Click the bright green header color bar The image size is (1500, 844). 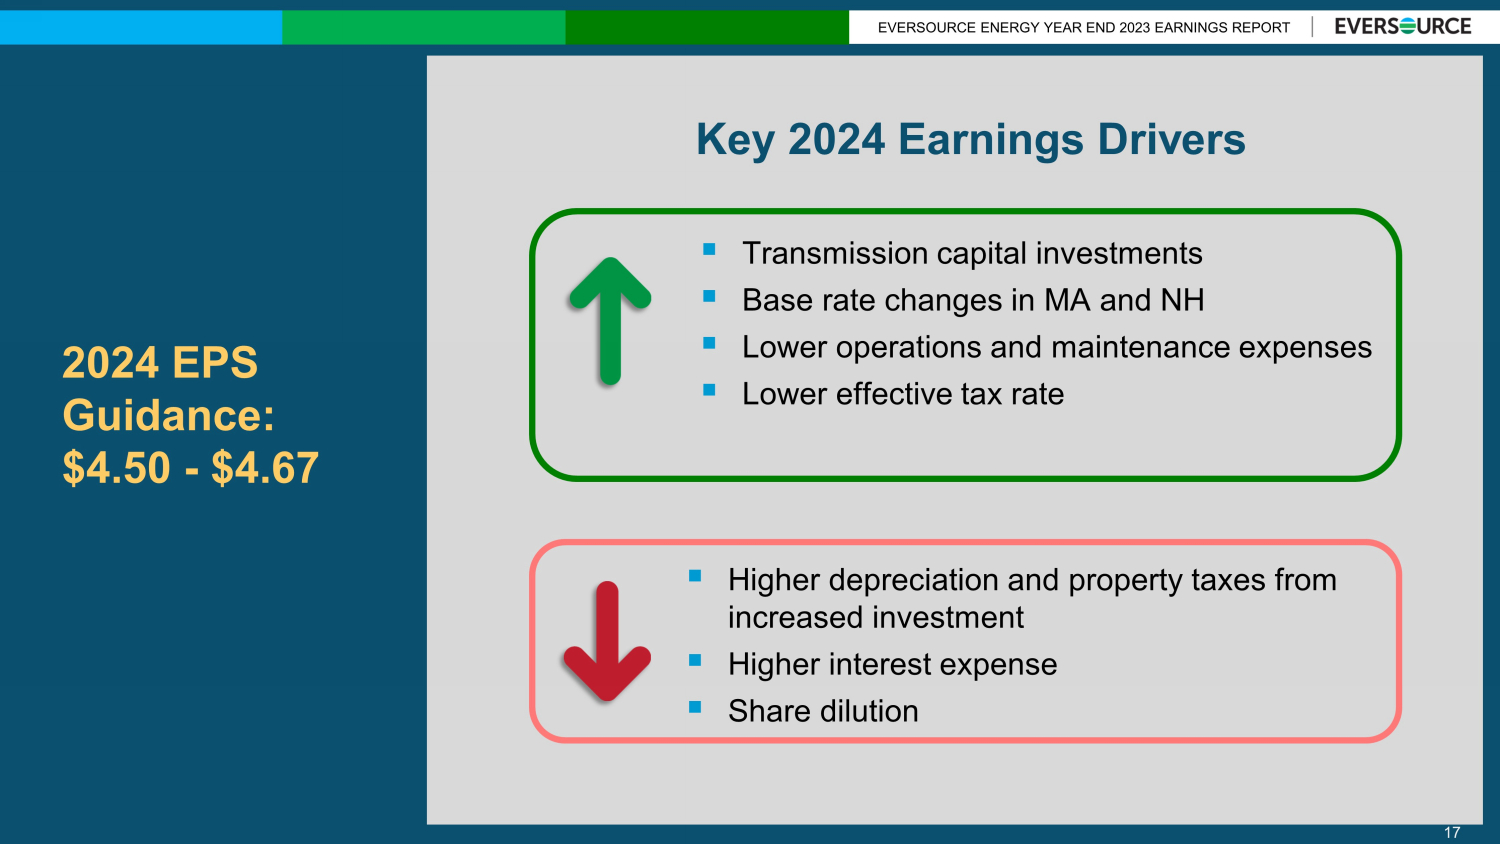423,27
